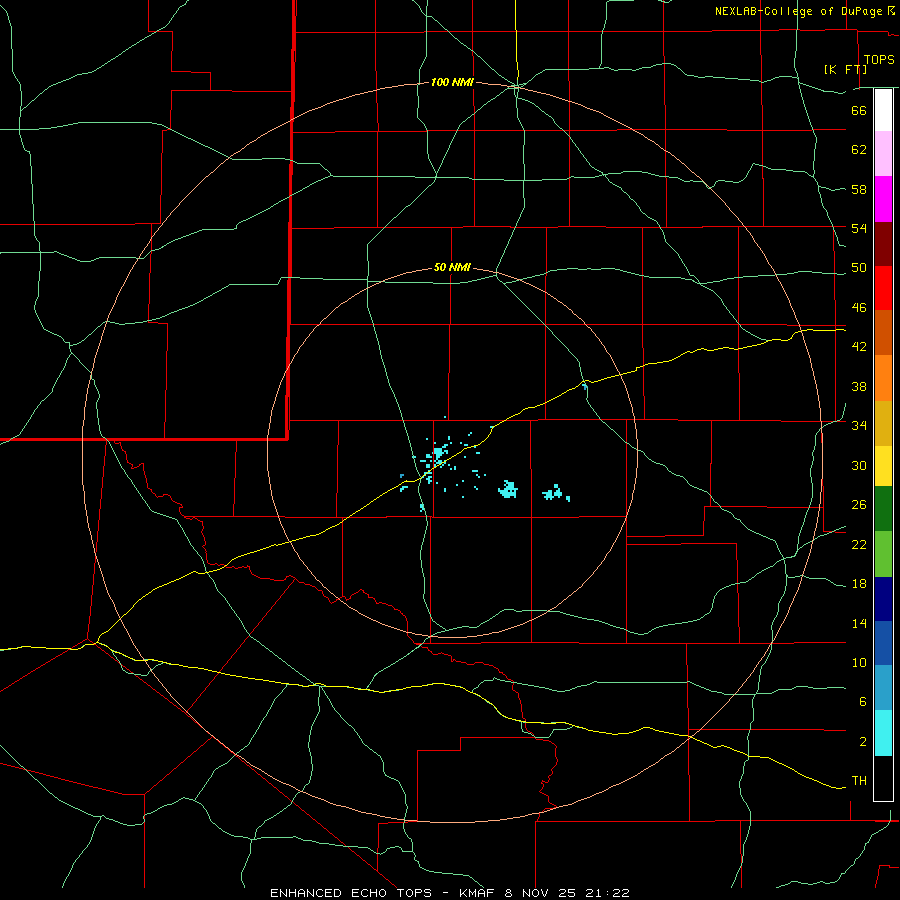
Task: Click the scale value "2"
Action: 862,742
